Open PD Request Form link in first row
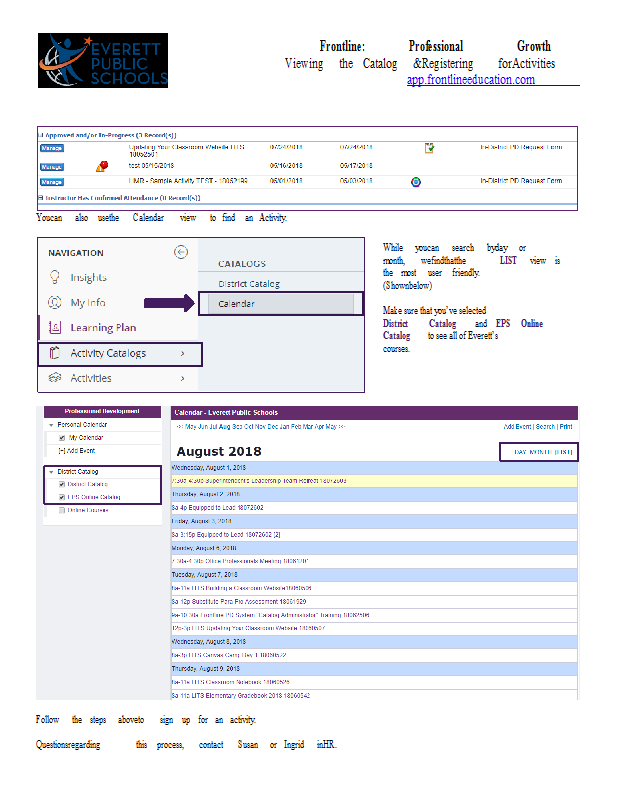This screenshot has height=800, width=618. coord(521,147)
